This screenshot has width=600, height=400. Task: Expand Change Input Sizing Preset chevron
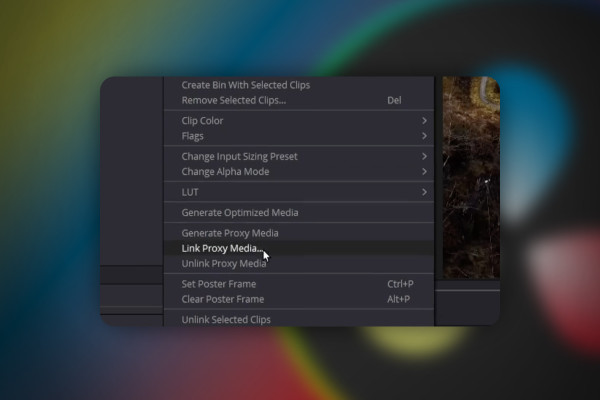424,156
